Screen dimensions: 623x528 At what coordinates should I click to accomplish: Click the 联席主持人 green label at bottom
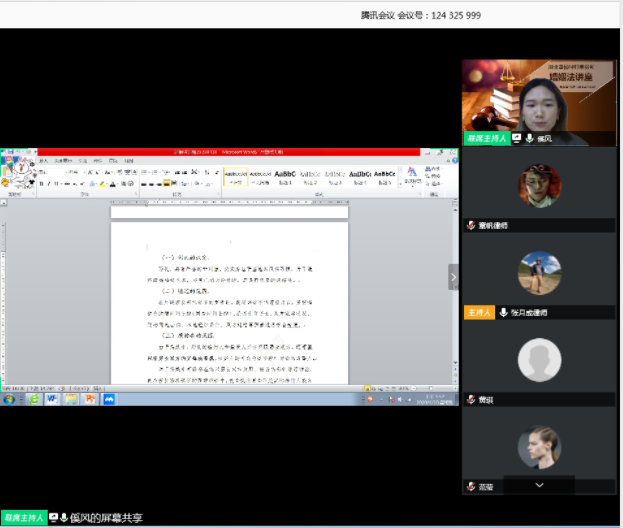click(23, 518)
